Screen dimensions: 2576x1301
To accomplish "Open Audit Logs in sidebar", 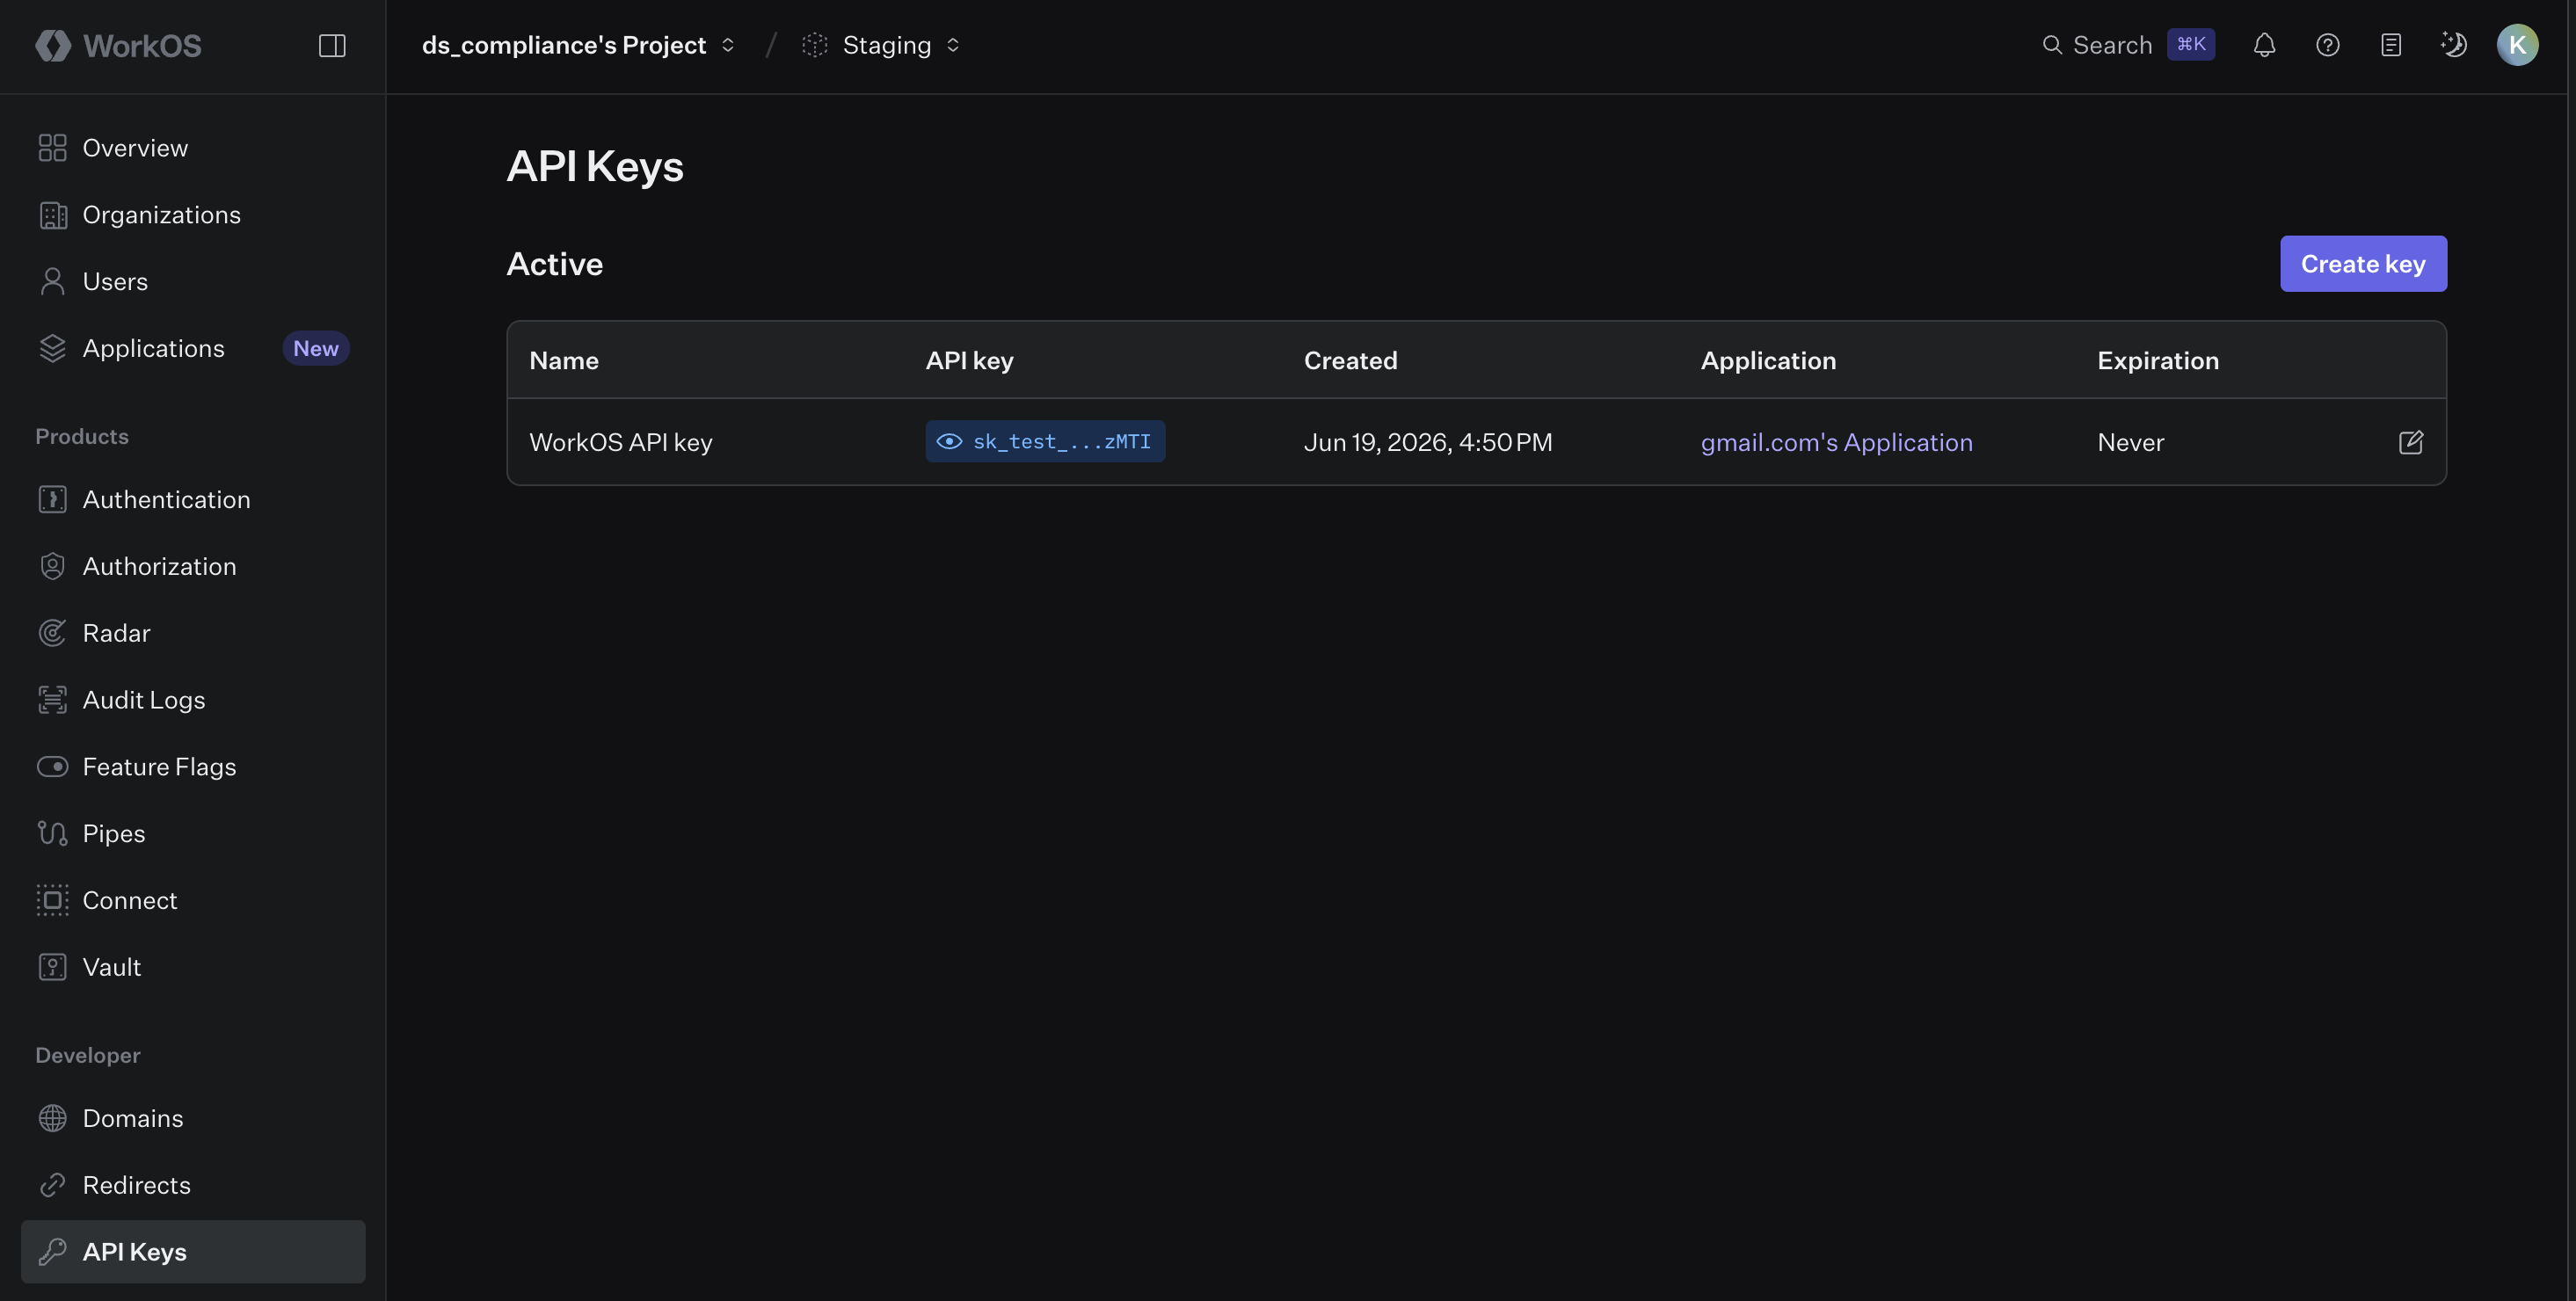I will pos(193,700).
